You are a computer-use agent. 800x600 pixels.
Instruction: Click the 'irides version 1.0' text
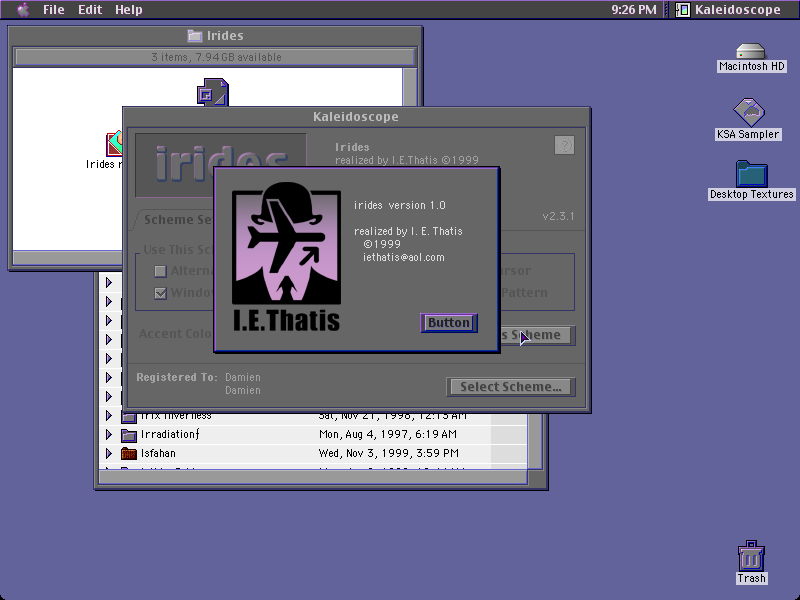click(399, 205)
